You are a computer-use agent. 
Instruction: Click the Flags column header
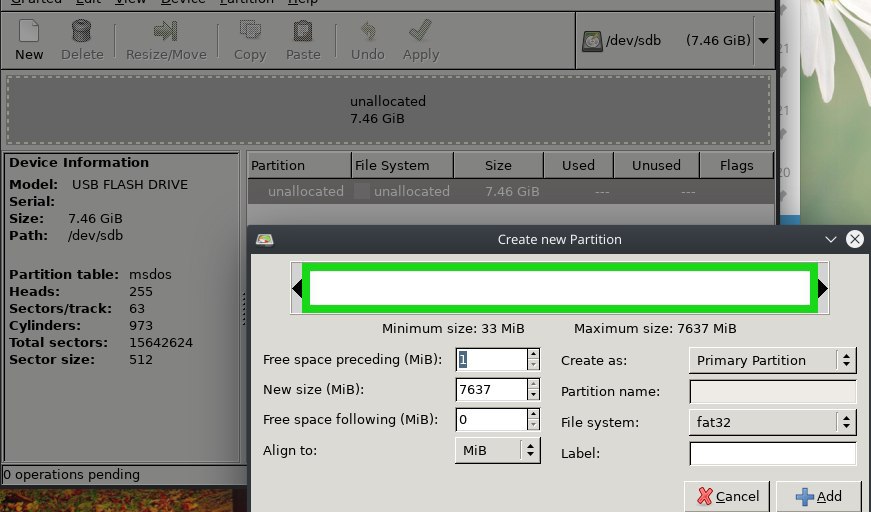pos(736,165)
